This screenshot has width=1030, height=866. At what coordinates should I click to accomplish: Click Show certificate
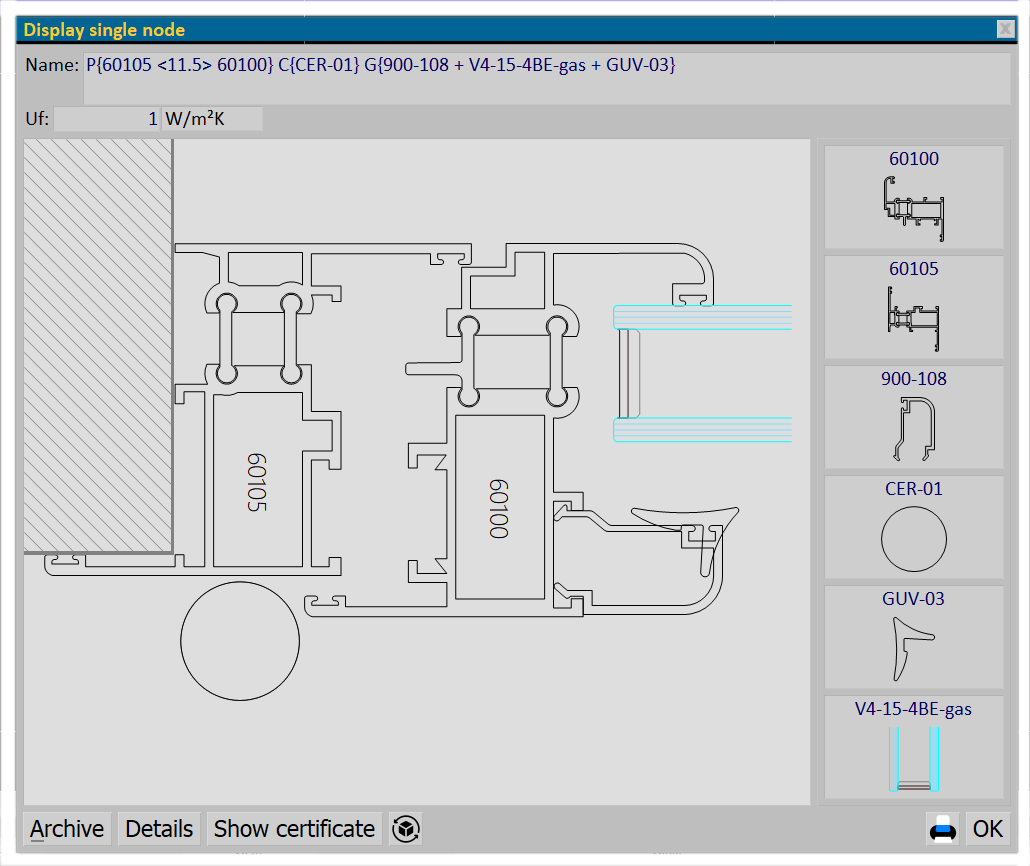[x=294, y=829]
